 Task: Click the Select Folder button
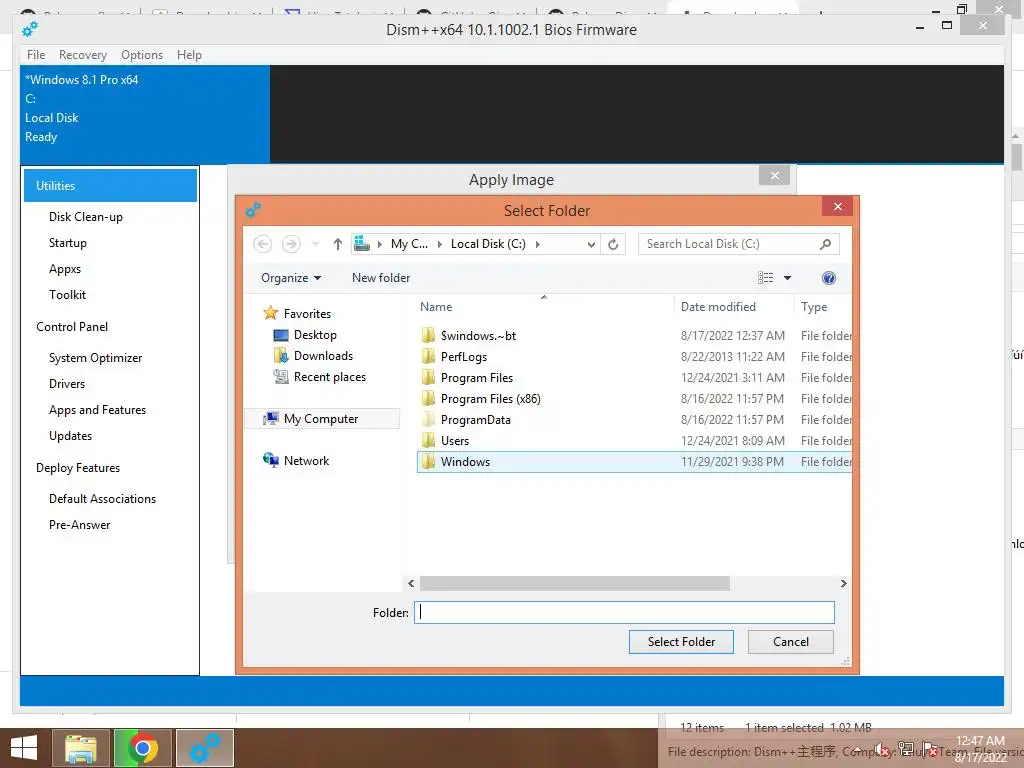pyautogui.click(x=681, y=642)
